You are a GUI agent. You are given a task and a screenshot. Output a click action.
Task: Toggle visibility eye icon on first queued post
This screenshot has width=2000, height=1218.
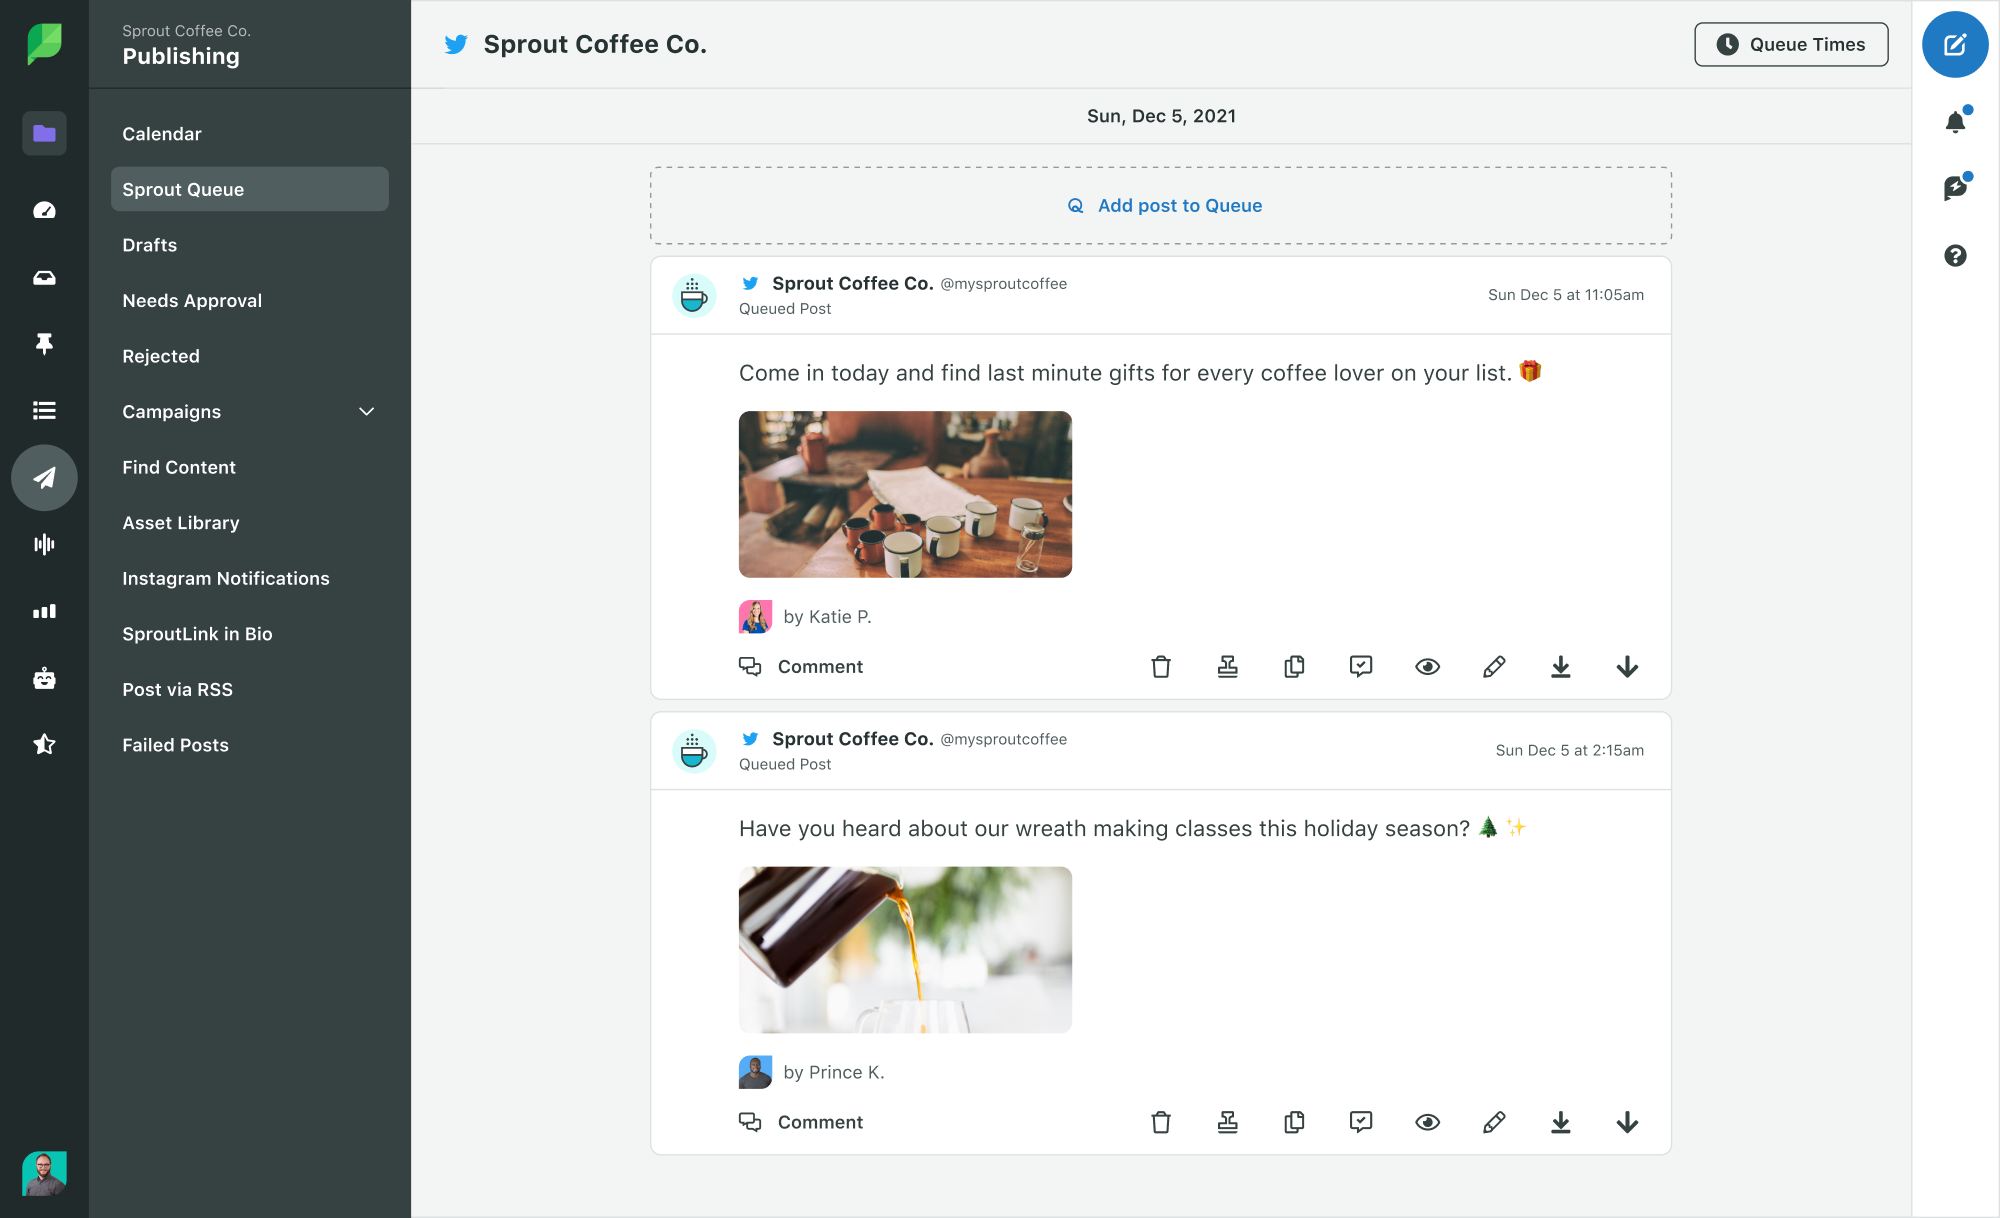[x=1427, y=665]
